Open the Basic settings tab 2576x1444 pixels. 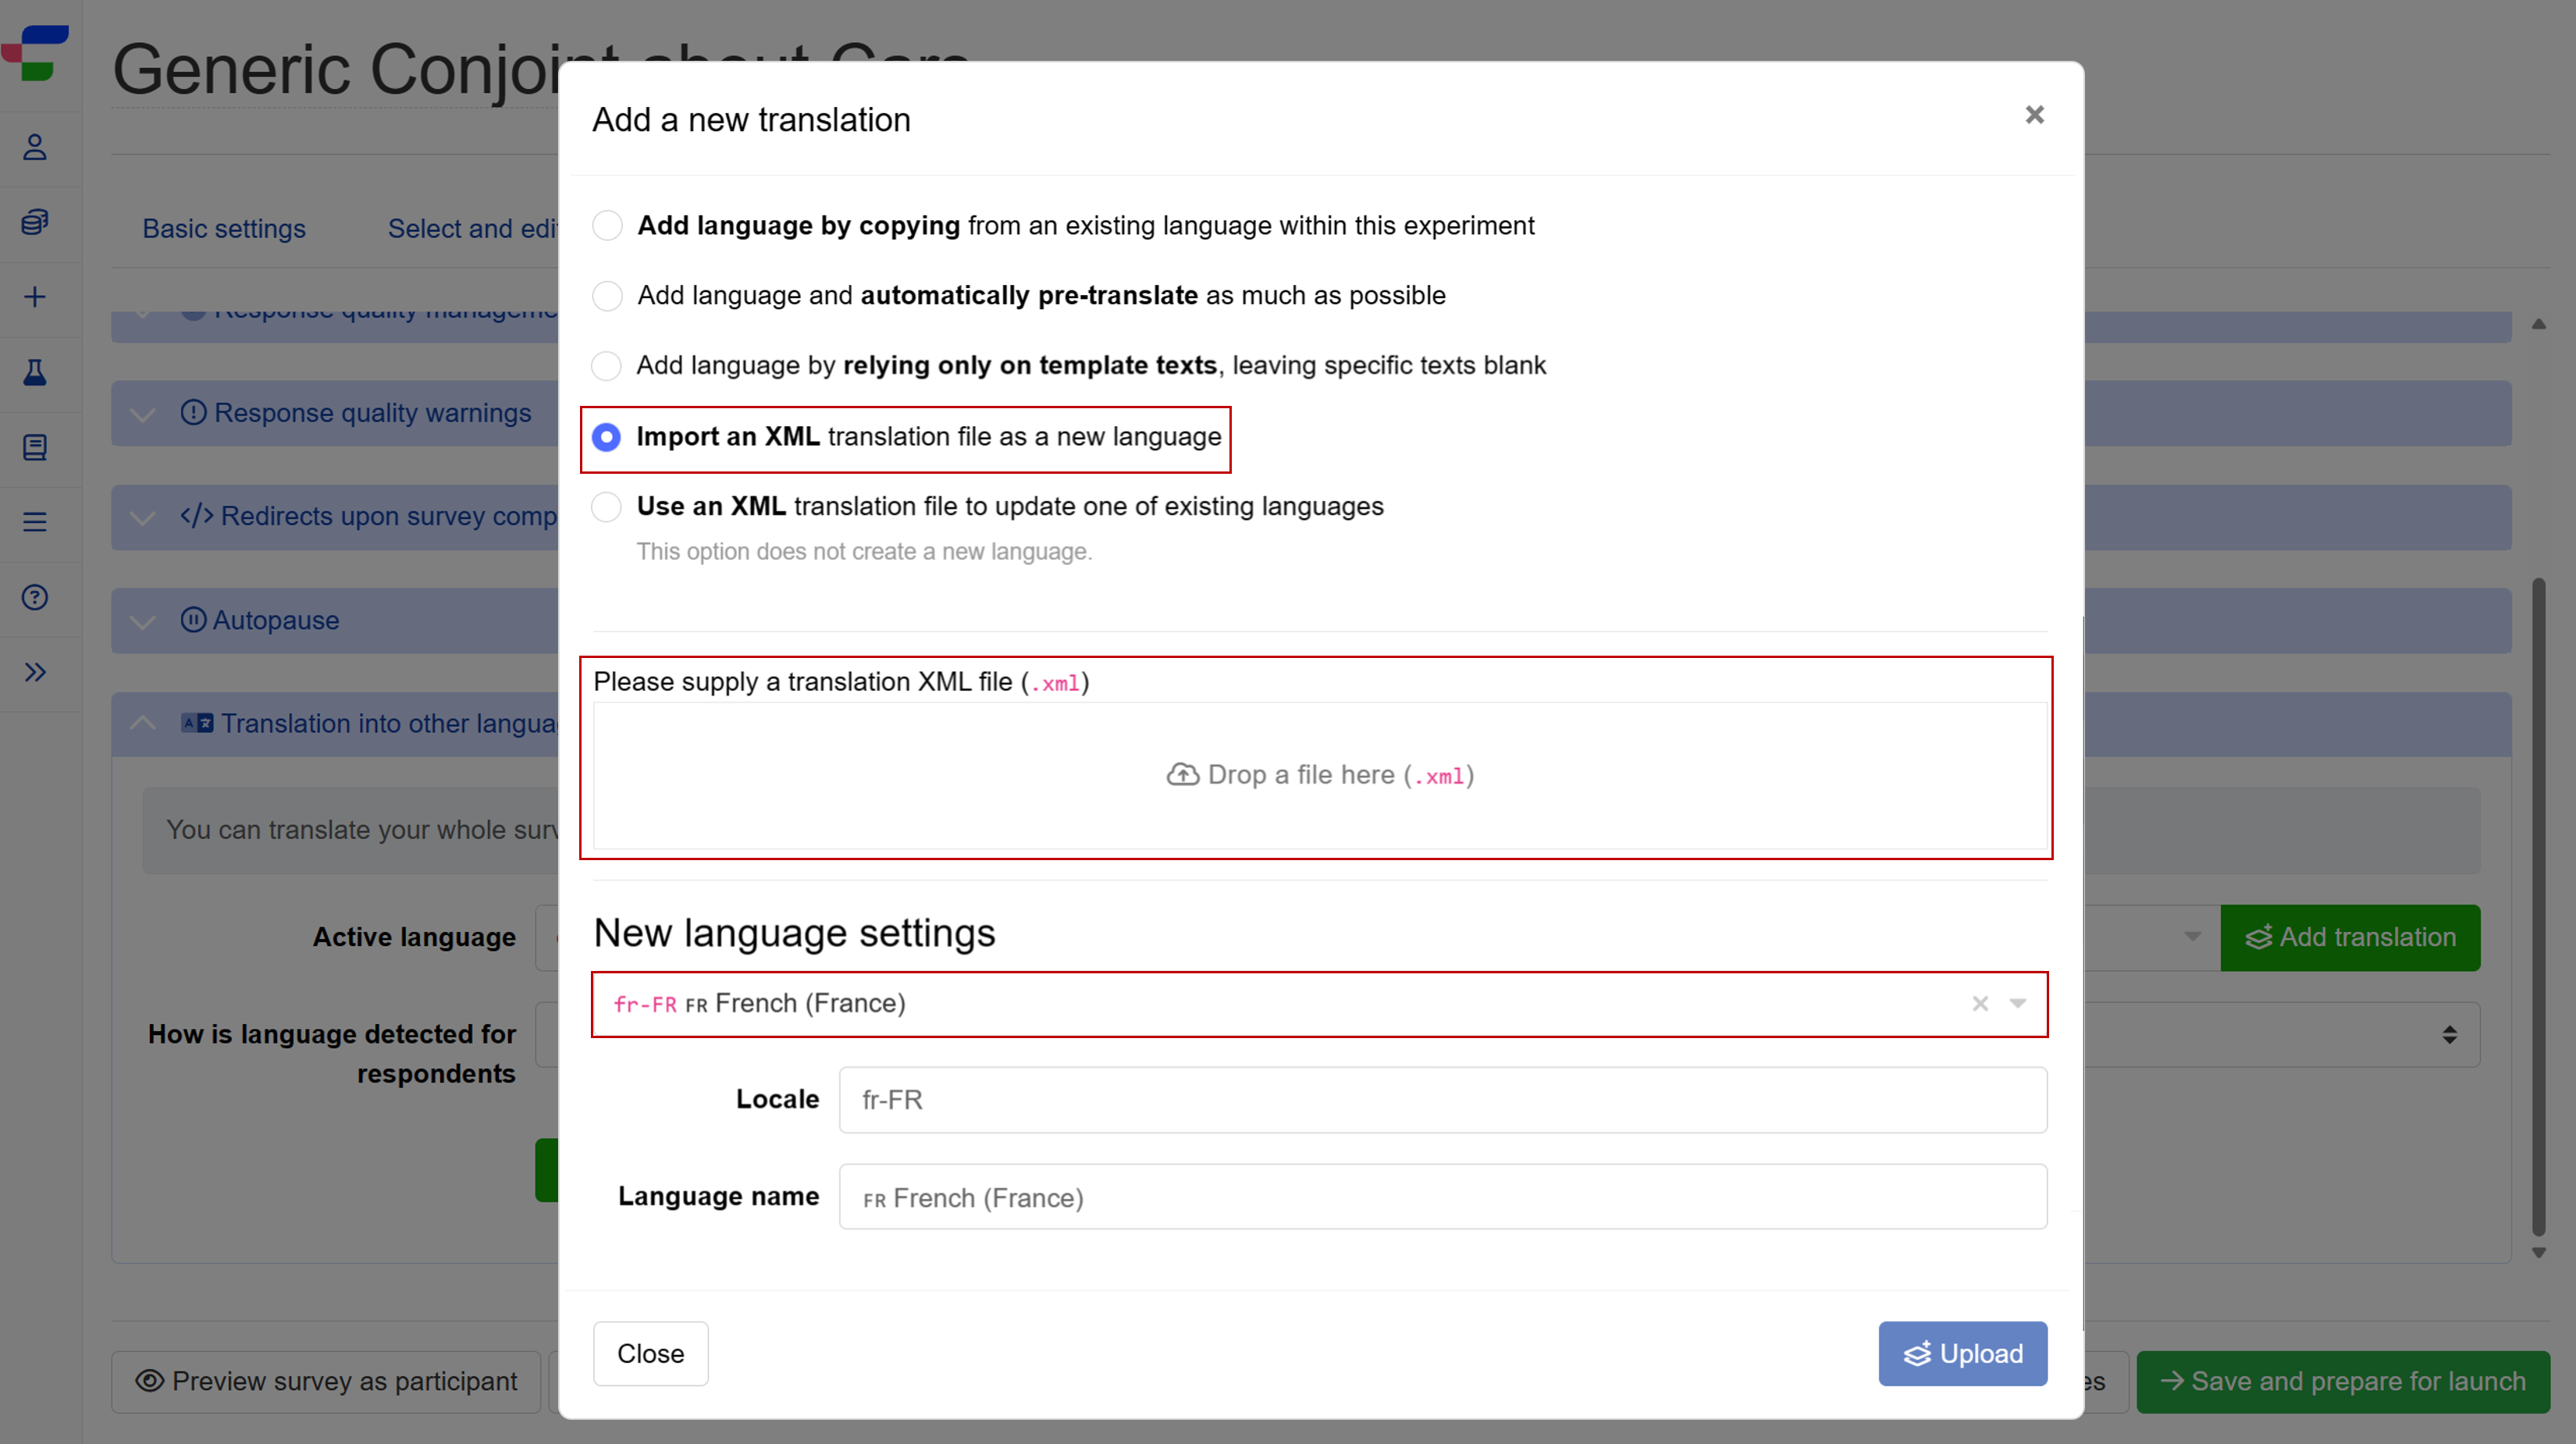(224, 228)
